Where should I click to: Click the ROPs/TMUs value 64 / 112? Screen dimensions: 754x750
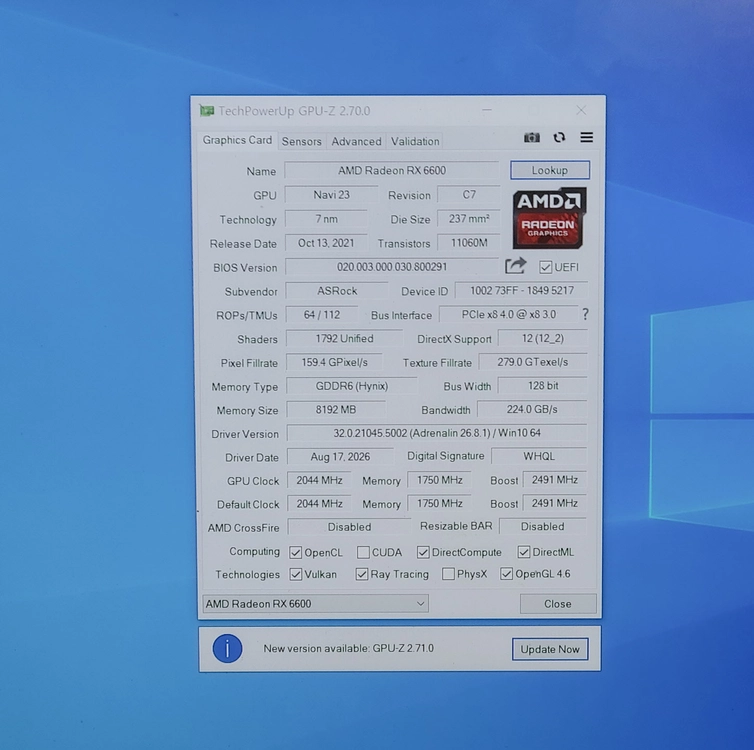tap(322, 315)
